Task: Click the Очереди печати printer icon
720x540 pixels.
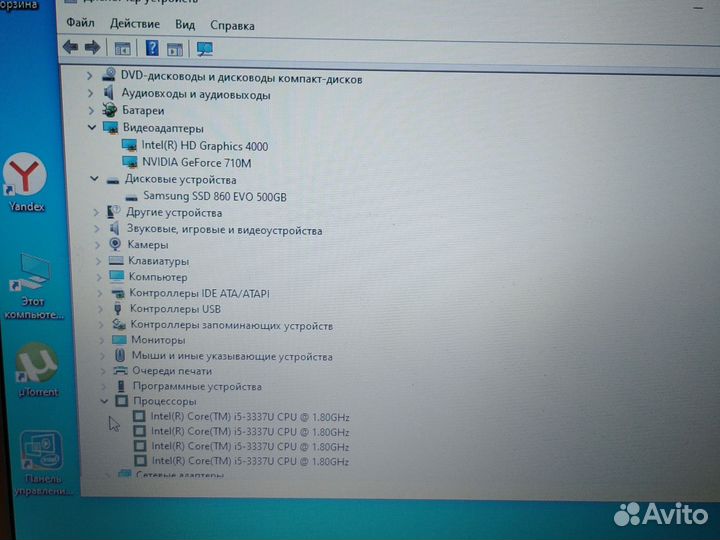Action: pyautogui.click(x=120, y=370)
